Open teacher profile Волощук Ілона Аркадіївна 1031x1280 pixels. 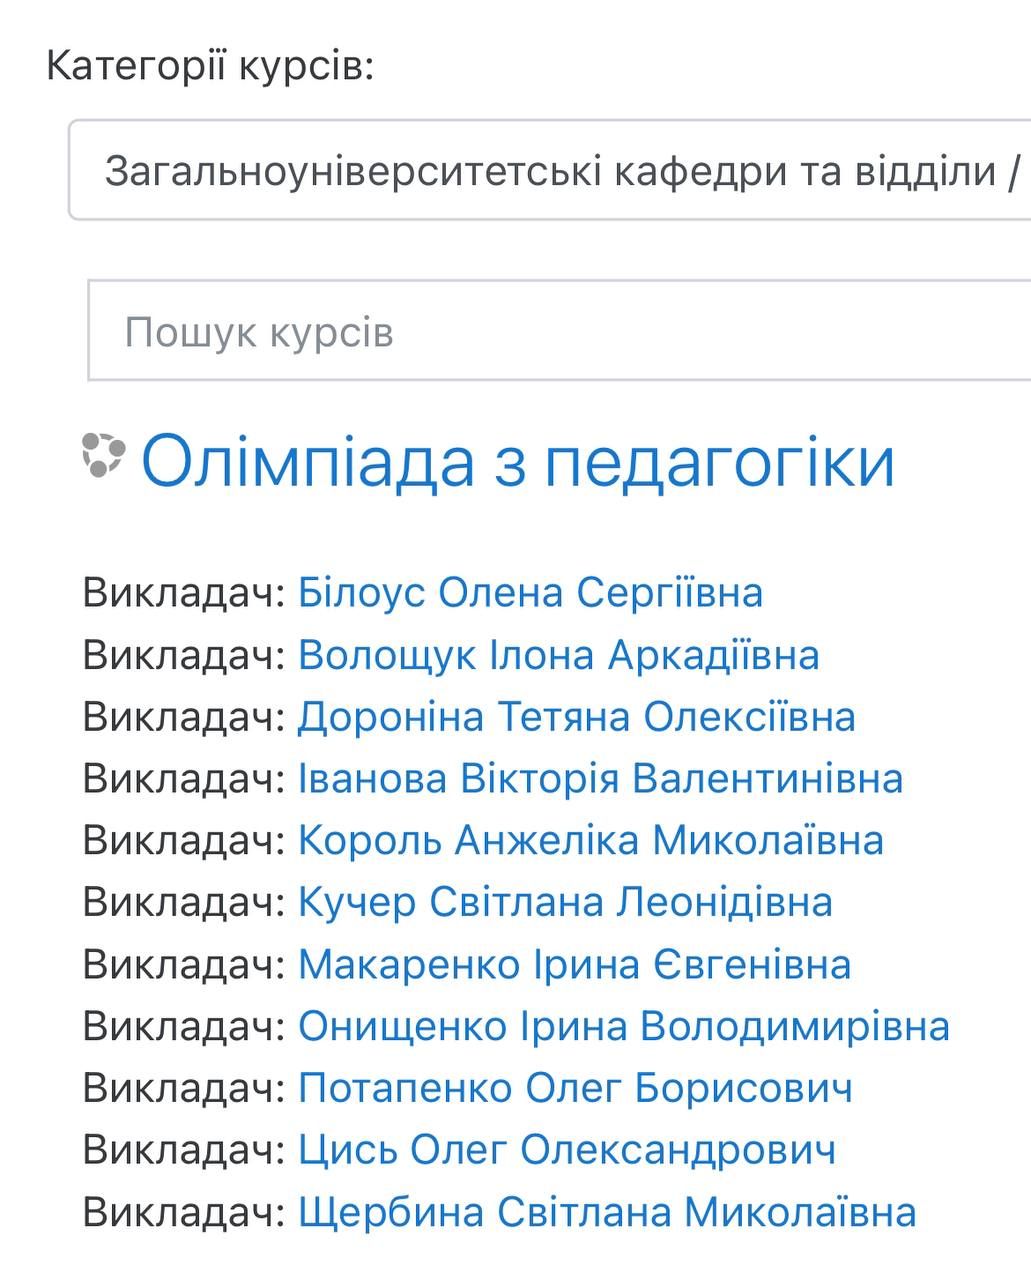pyautogui.click(x=558, y=655)
